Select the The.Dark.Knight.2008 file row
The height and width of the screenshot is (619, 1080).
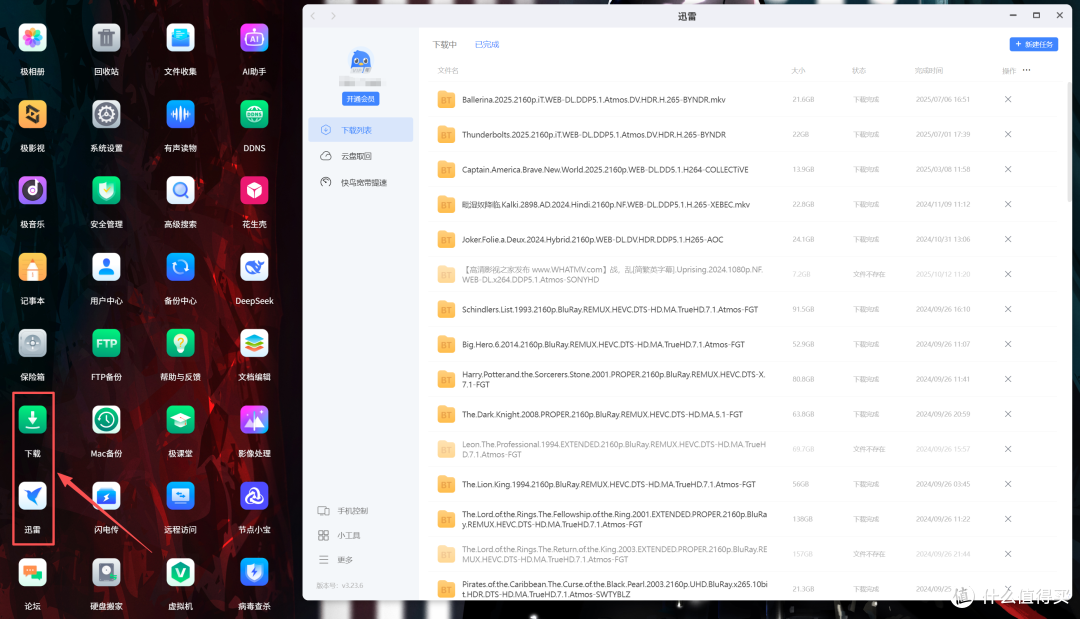tap(745, 415)
